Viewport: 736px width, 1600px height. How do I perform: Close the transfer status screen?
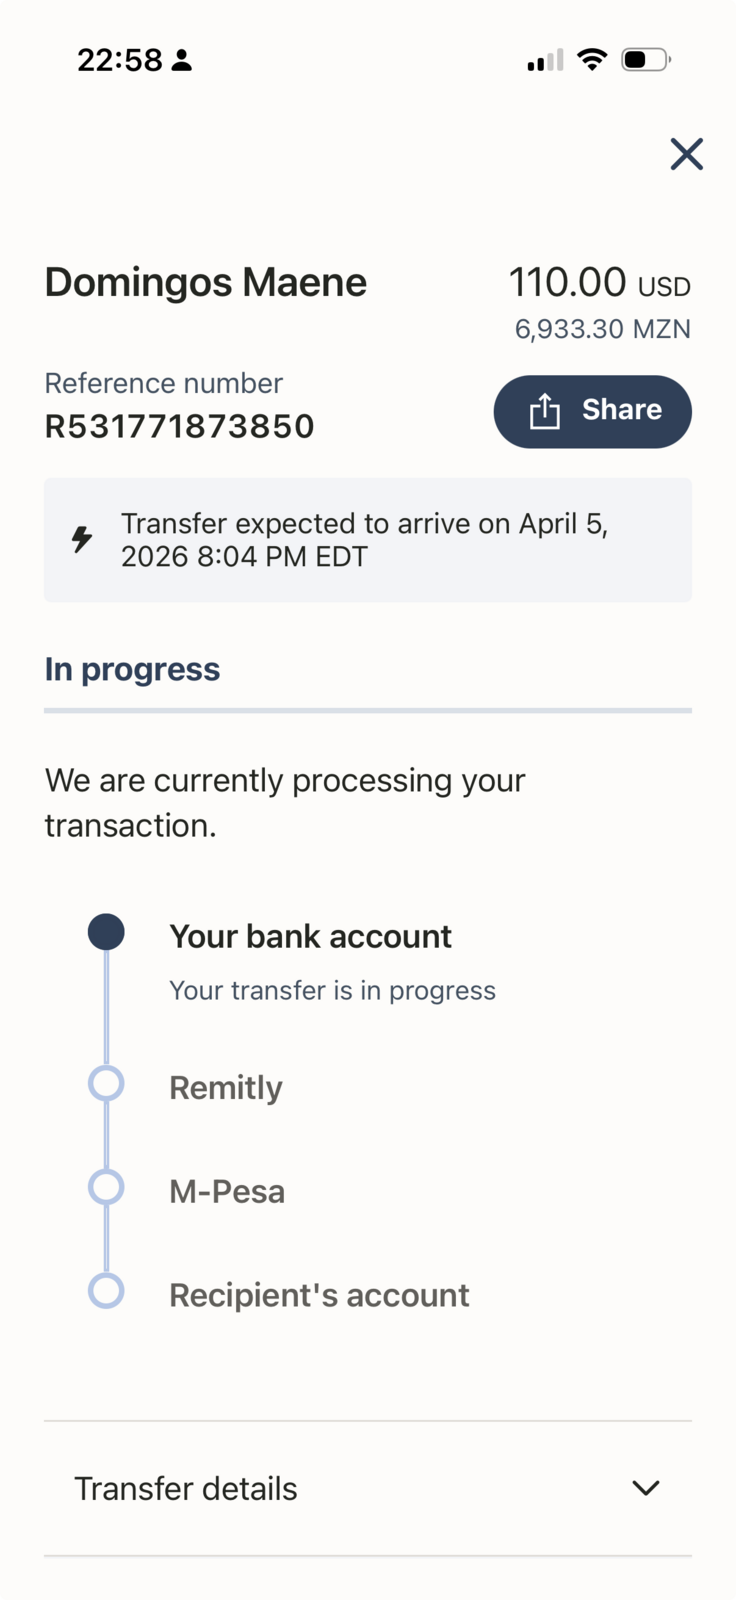tap(686, 154)
